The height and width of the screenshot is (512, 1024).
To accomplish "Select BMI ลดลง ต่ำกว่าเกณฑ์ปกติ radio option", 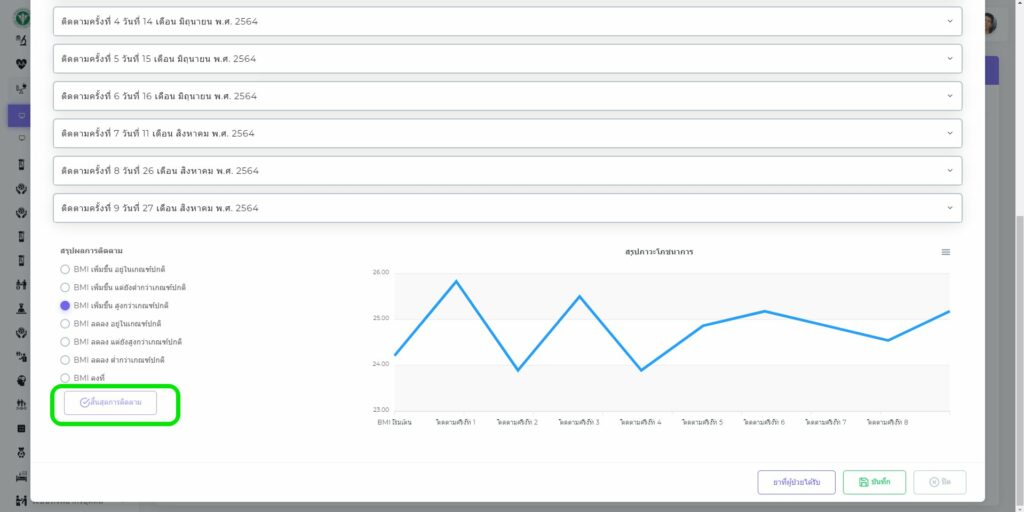I will pos(65,360).
